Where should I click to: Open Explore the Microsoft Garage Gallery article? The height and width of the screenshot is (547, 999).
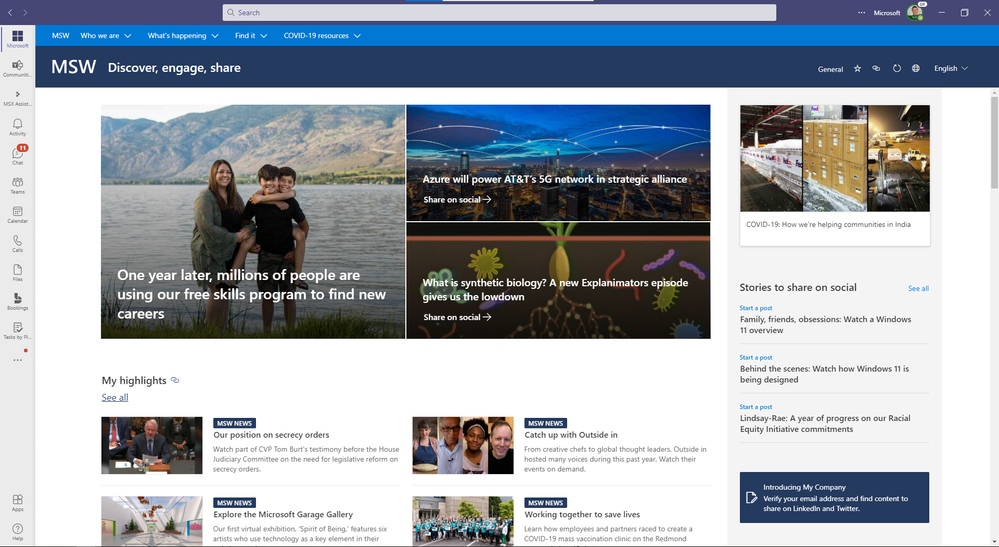tap(283, 515)
